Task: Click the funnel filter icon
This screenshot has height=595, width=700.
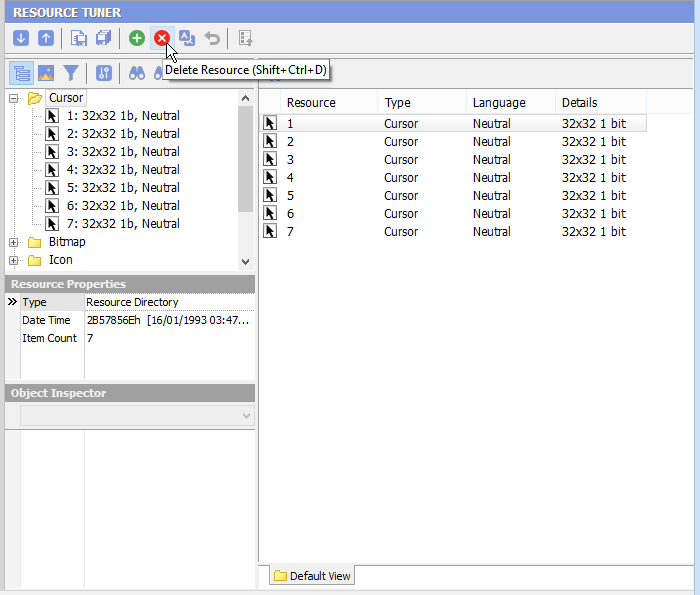Action: tap(71, 73)
